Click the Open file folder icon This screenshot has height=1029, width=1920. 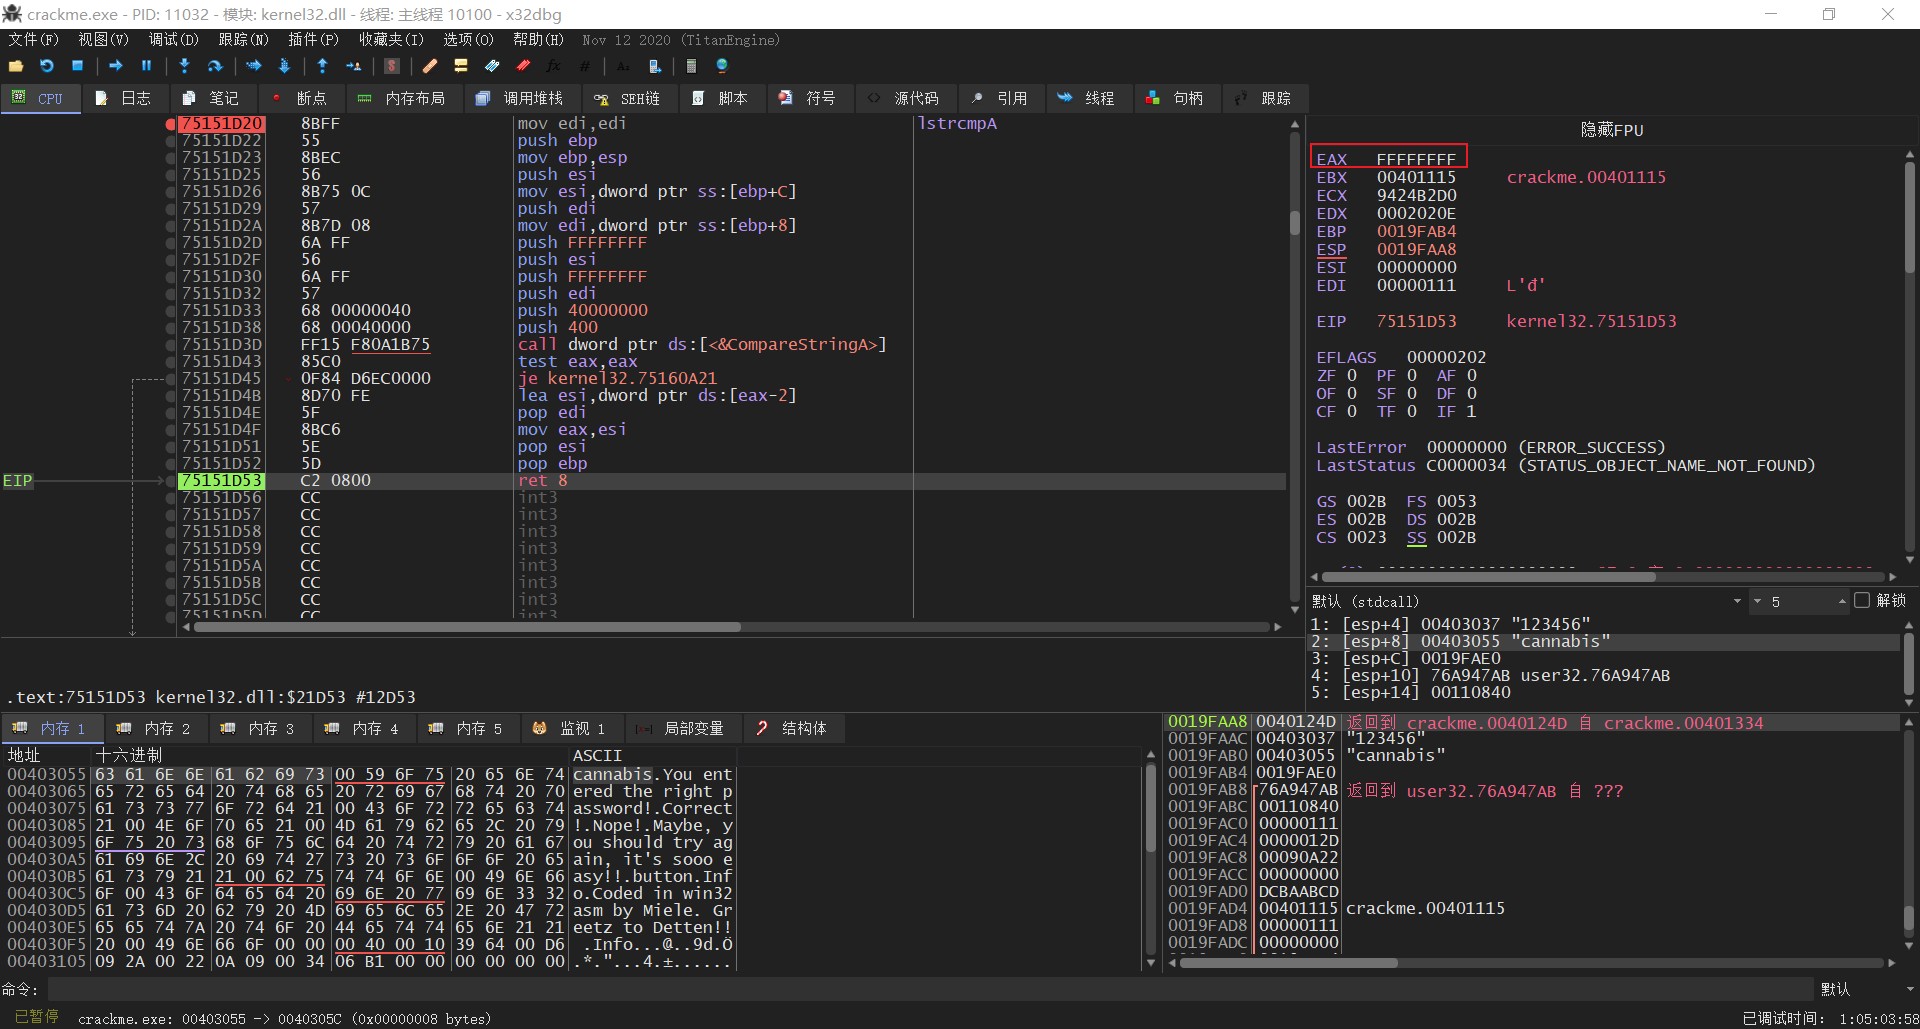pyautogui.click(x=16, y=66)
